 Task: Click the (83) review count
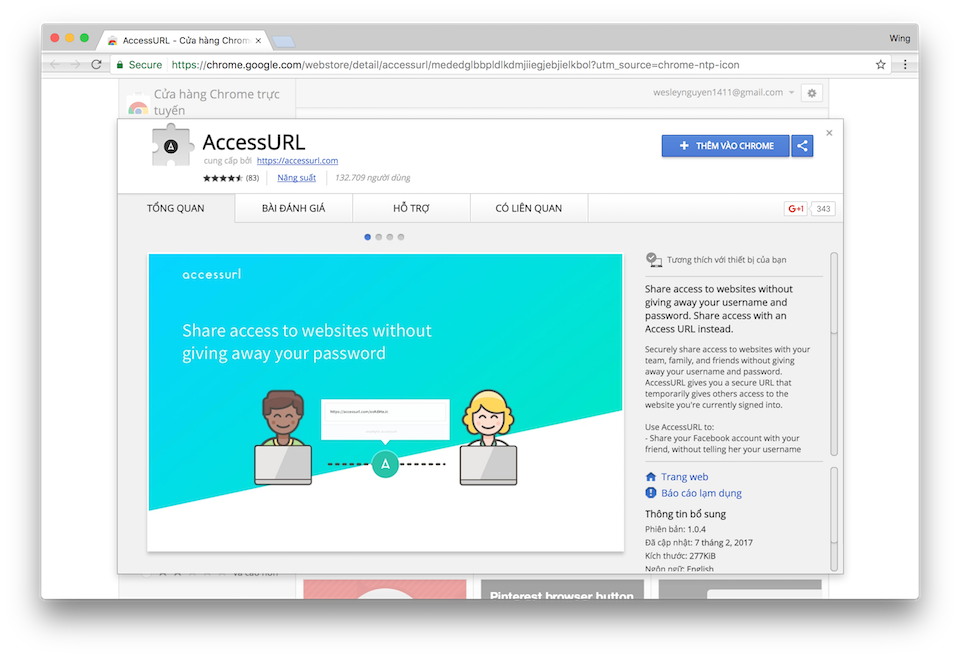[x=252, y=178]
